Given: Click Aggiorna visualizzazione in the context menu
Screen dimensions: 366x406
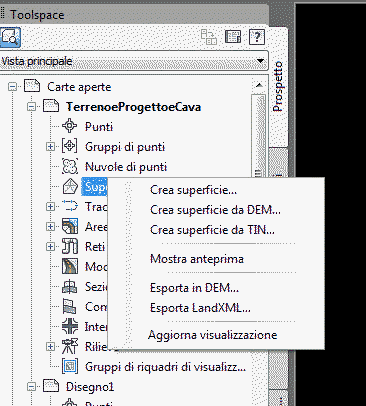Looking at the screenshot, I should [x=212, y=335].
